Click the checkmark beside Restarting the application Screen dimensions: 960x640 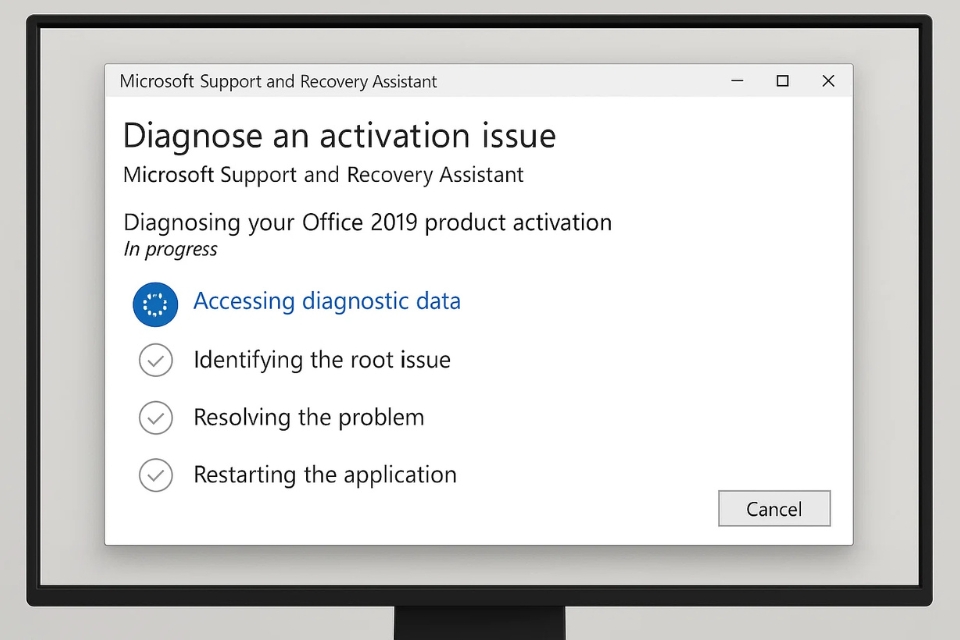156,475
